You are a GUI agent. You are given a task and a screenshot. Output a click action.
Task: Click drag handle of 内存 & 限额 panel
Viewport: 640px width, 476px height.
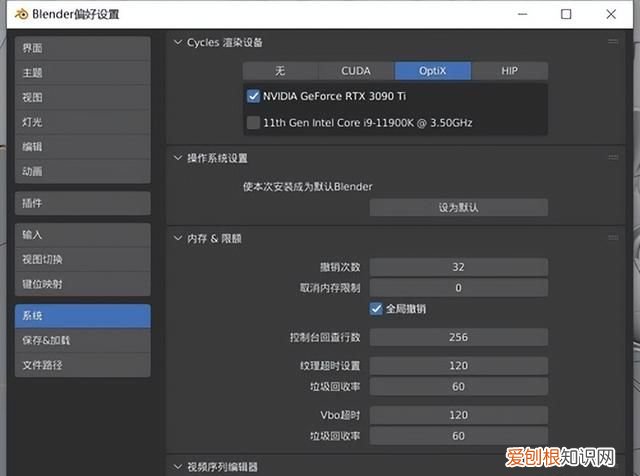[x=612, y=238]
